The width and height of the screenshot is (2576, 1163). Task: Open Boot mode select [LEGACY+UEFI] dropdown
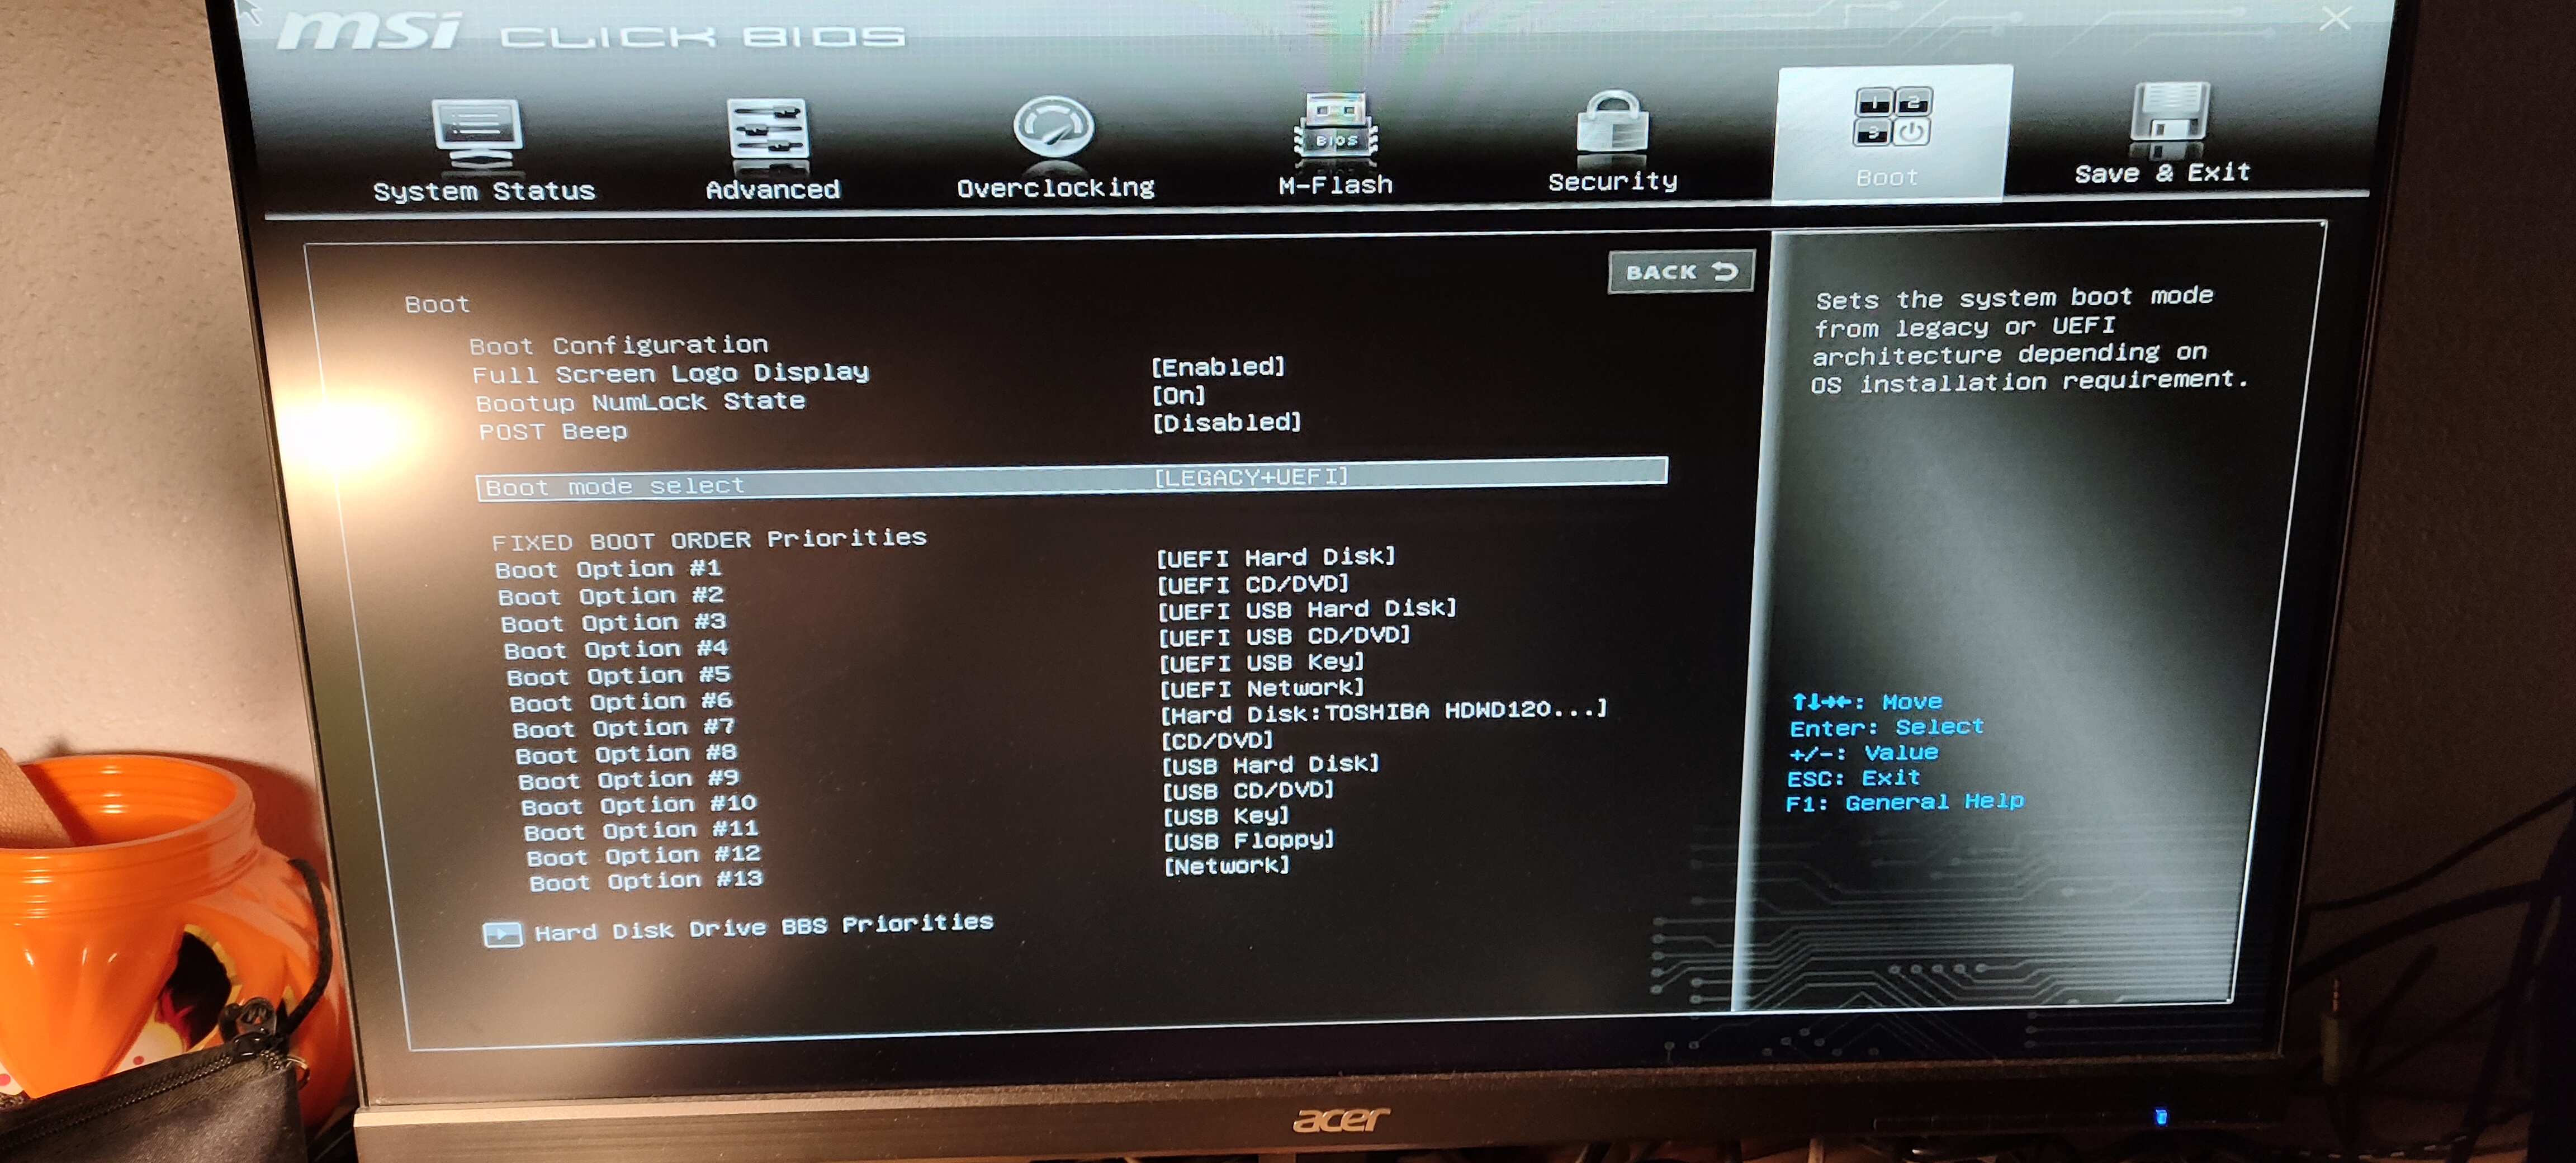(x=1251, y=477)
